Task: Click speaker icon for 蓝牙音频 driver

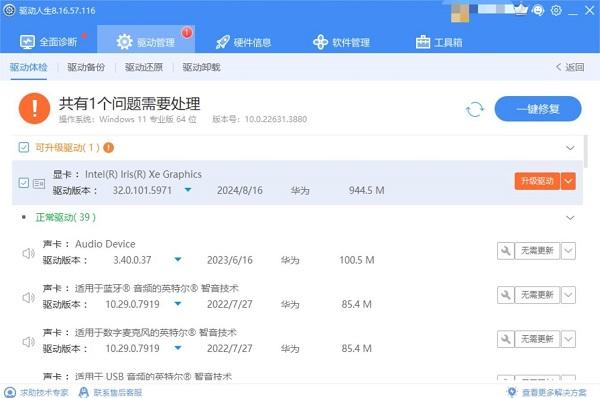Action: click(x=28, y=297)
